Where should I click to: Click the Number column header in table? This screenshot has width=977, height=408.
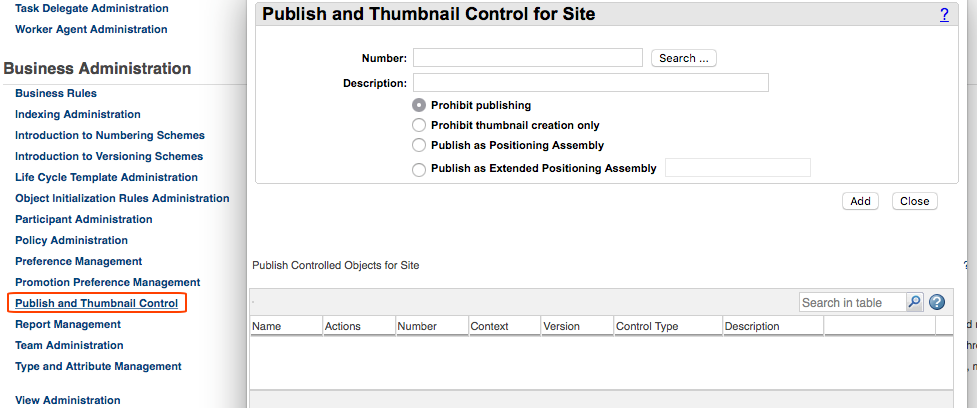coord(418,326)
